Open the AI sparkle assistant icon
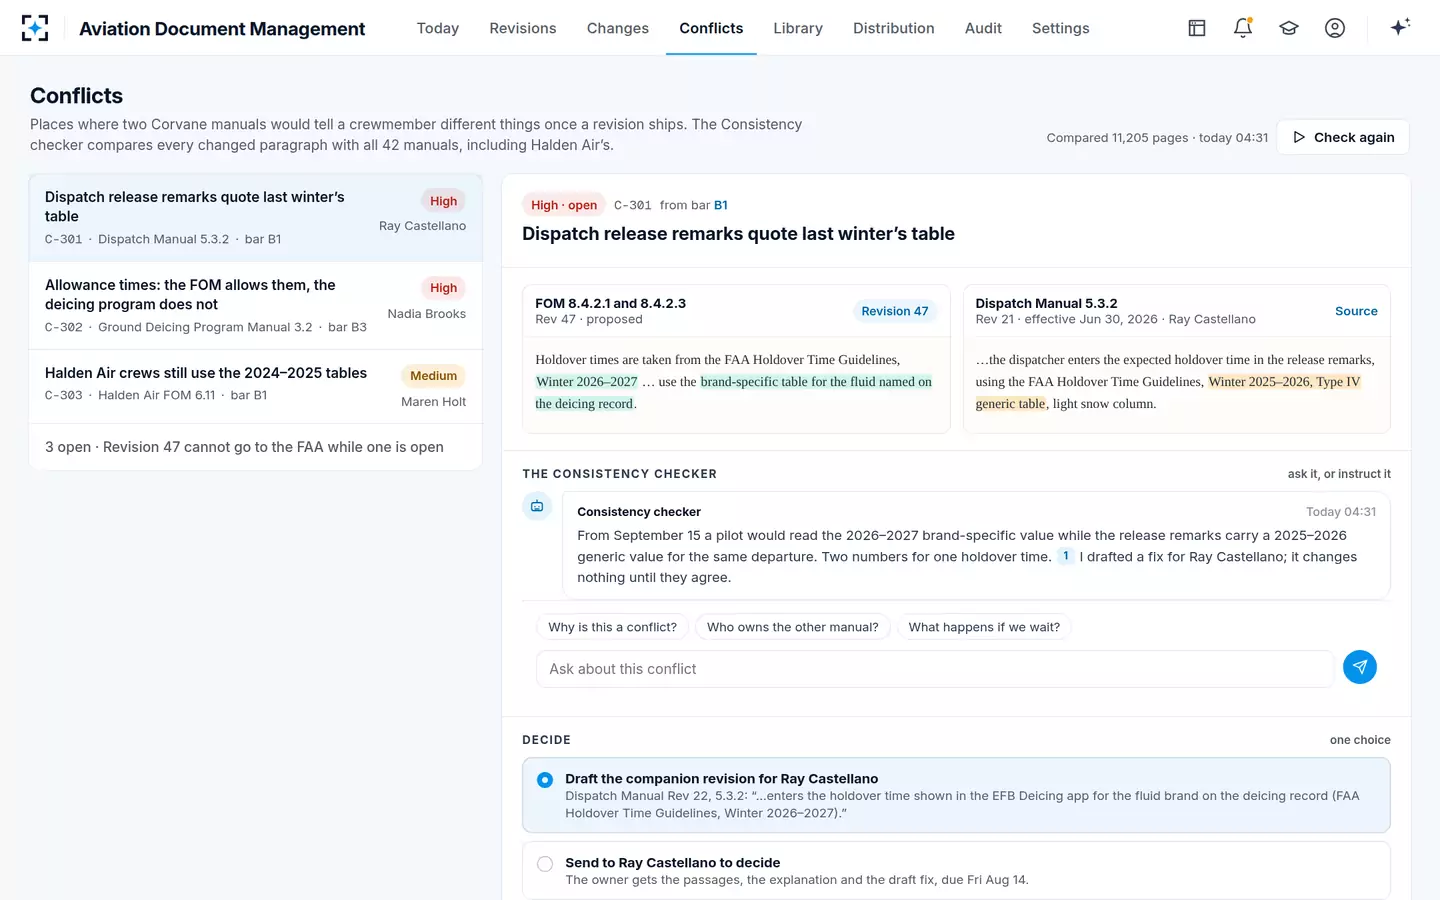This screenshot has height=900, width=1440. coord(1400,27)
